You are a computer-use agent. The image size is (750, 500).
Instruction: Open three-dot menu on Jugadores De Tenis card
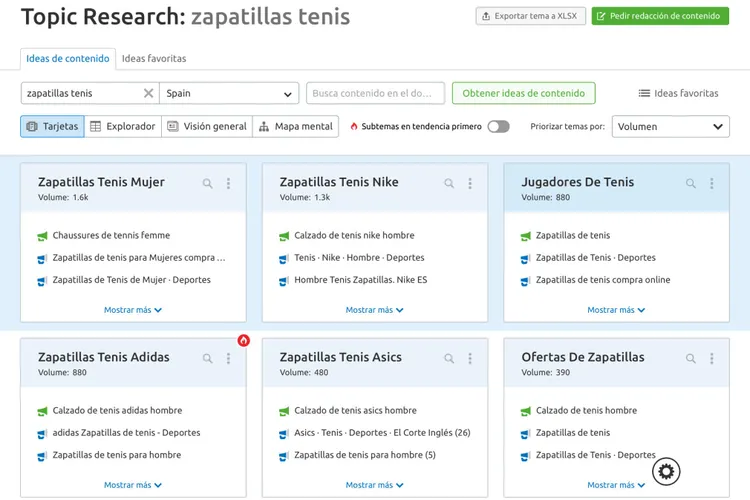pos(712,183)
